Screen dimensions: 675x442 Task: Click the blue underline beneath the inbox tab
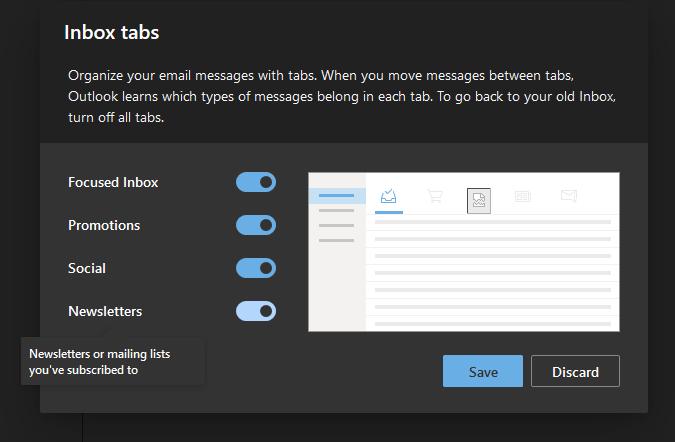pos(389,212)
